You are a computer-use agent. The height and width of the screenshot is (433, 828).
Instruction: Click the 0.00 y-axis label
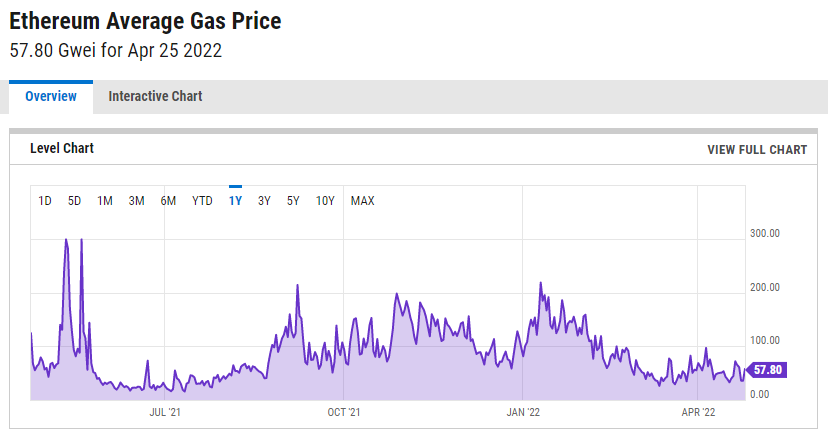(x=759, y=394)
